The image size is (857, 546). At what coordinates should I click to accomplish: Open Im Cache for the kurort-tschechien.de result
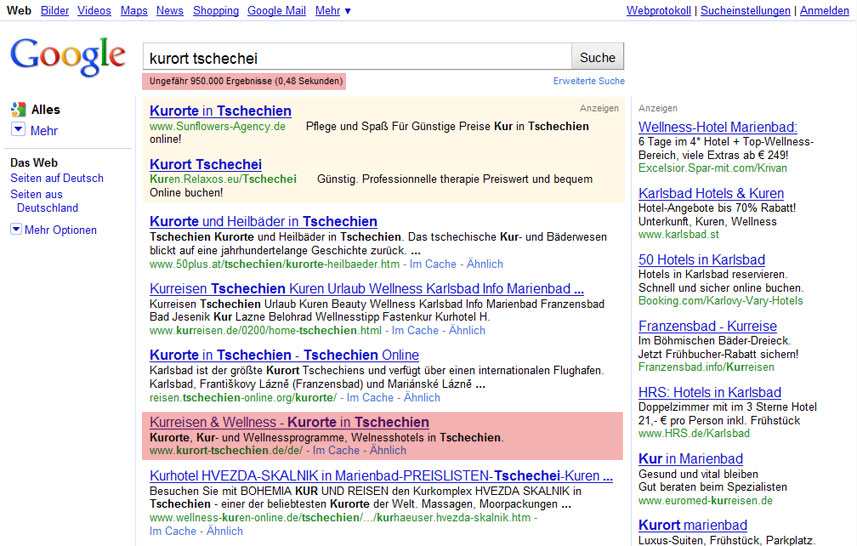(x=336, y=450)
